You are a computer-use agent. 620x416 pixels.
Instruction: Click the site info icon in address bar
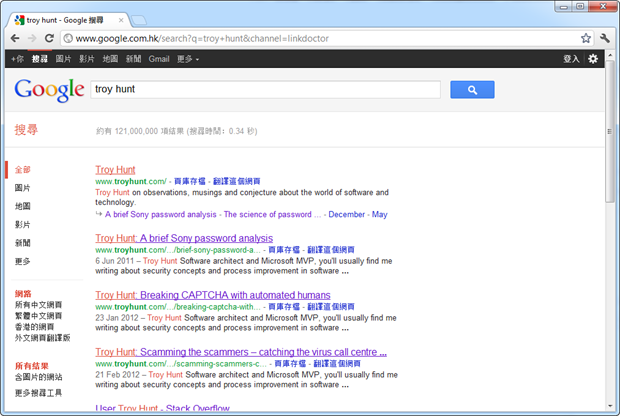(x=68, y=38)
